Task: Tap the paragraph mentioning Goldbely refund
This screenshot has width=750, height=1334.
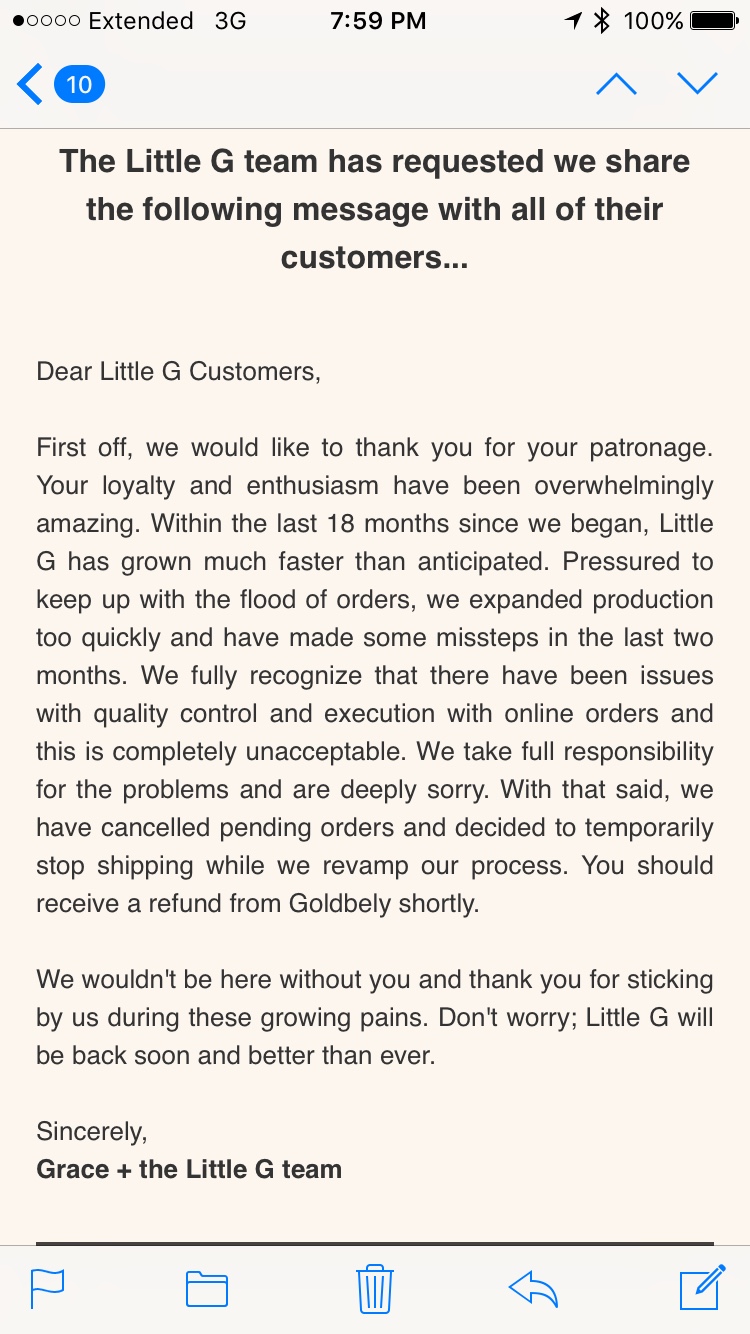Action: pyautogui.click(x=375, y=675)
